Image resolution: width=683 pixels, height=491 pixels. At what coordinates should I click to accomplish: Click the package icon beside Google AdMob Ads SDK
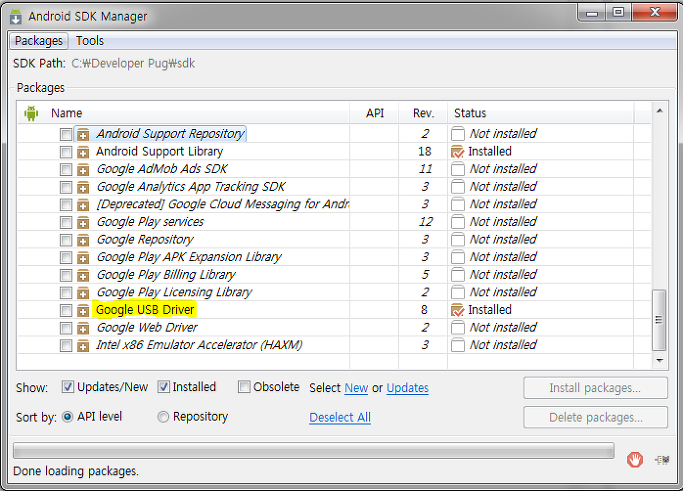pos(83,170)
